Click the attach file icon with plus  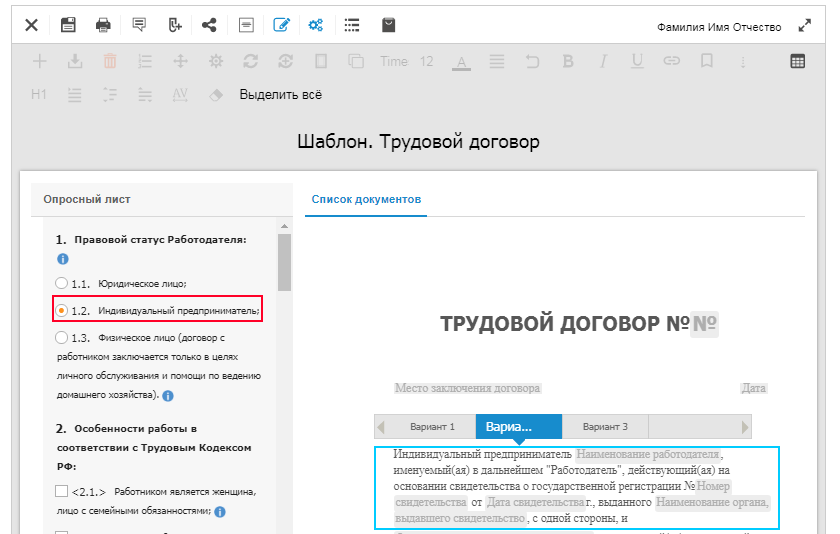tap(175, 25)
